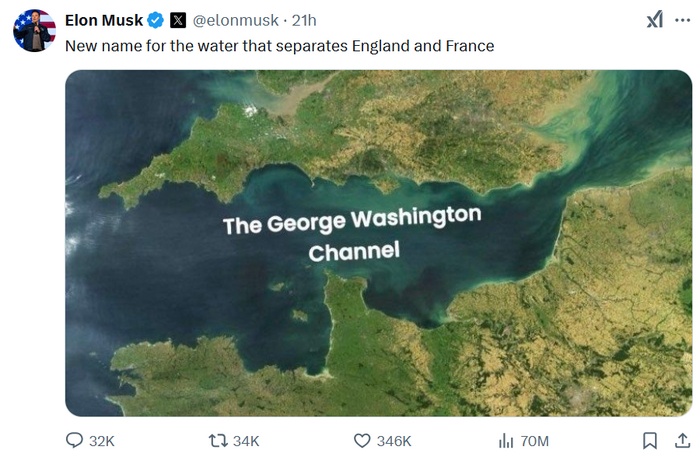The image size is (700, 457).
Task: Click the views analytics bar-chart icon
Action: tap(506, 441)
